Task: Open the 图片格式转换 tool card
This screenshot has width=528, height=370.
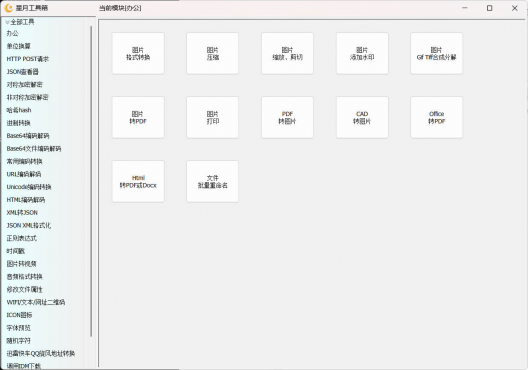Action: pyautogui.click(x=138, y=53)
